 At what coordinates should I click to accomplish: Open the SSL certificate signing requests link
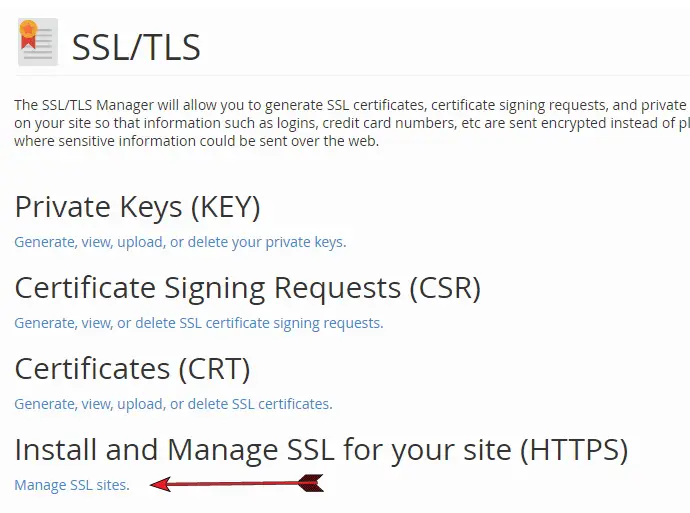(199, 323)
